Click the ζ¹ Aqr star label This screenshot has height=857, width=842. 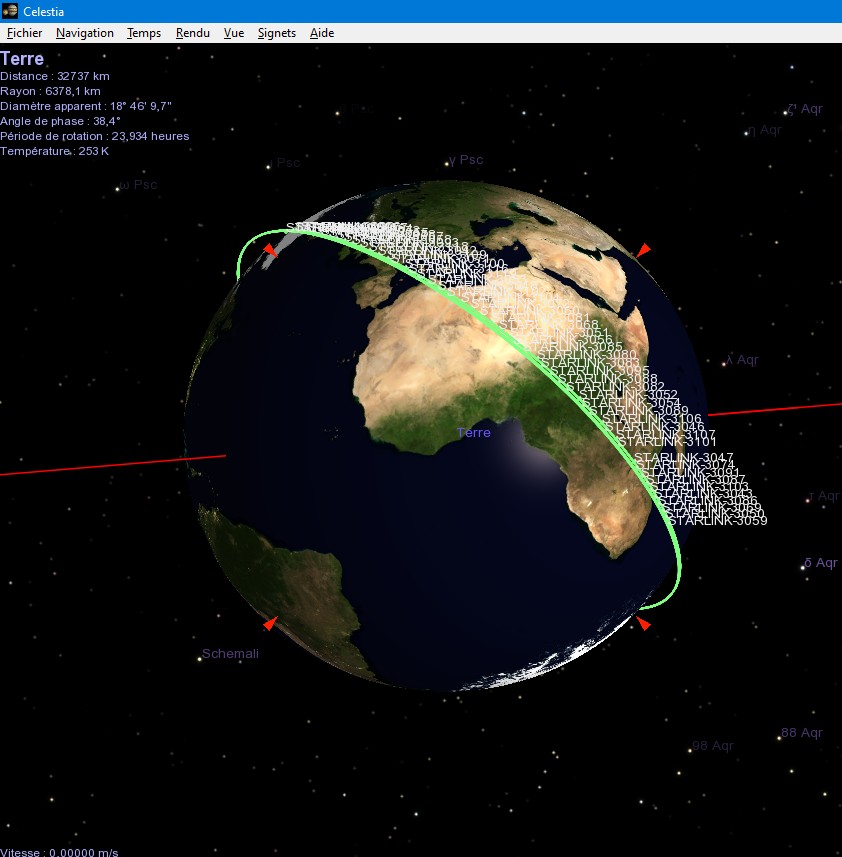point(805,109)
